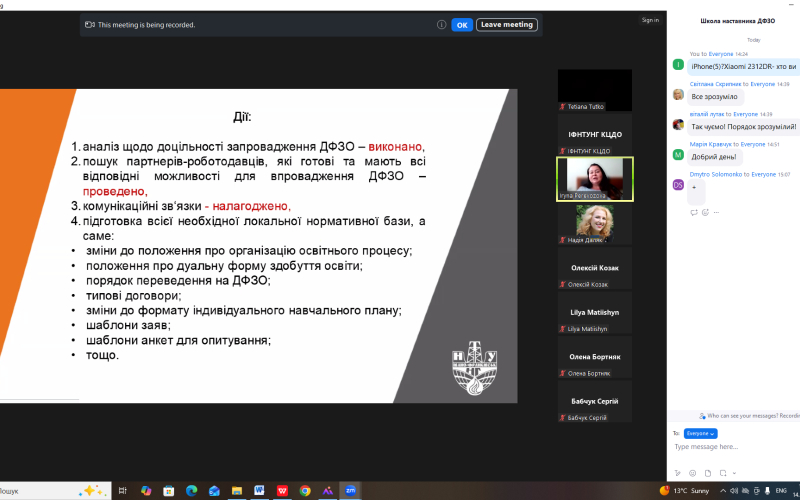
Task: Click the ENG language indicator
Action: pos(781,491)
